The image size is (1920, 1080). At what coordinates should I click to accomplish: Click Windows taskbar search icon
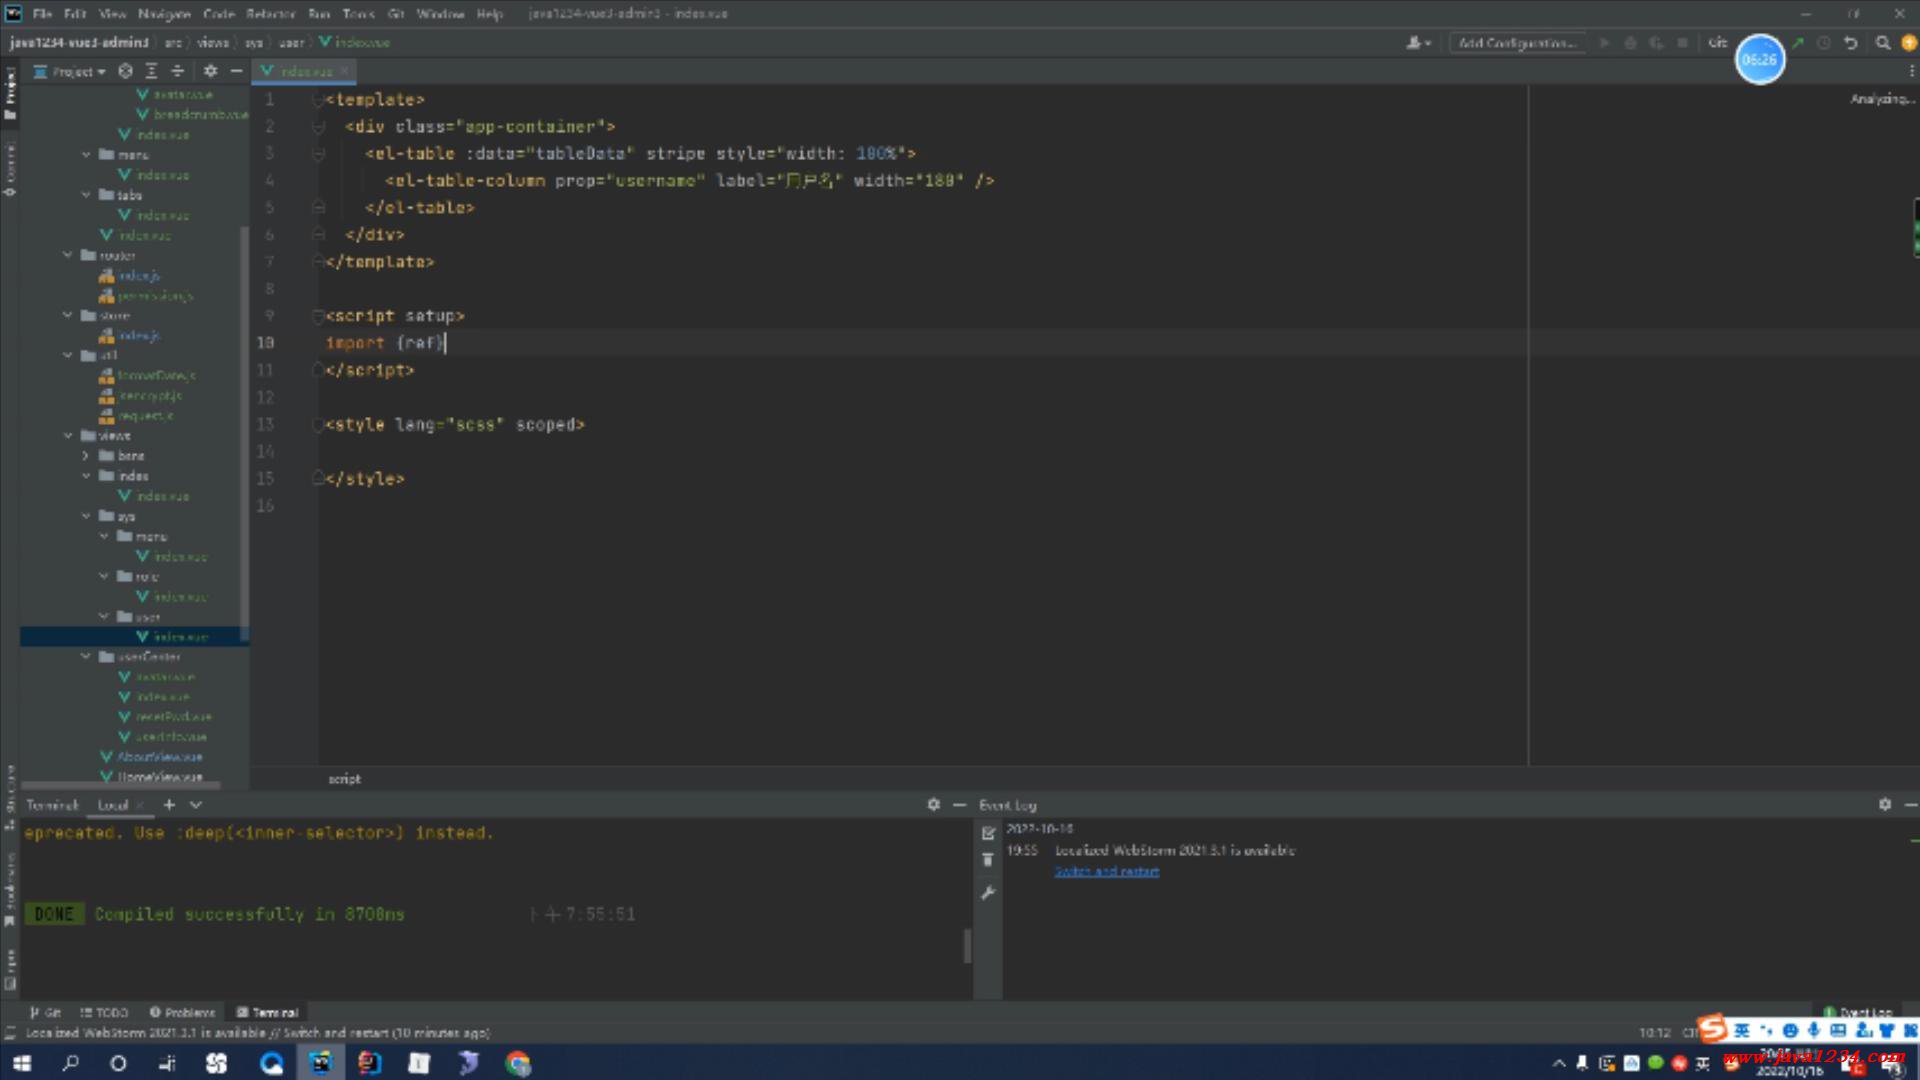coord(70,1063)
